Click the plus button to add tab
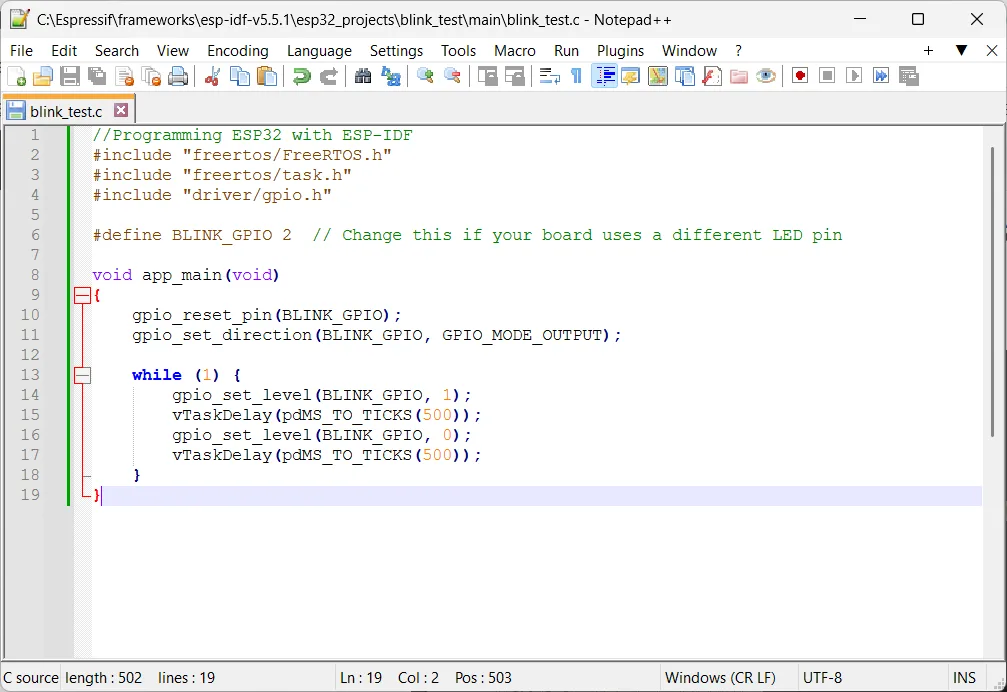Screen dimensions: 1007x692 click(928, 50)
